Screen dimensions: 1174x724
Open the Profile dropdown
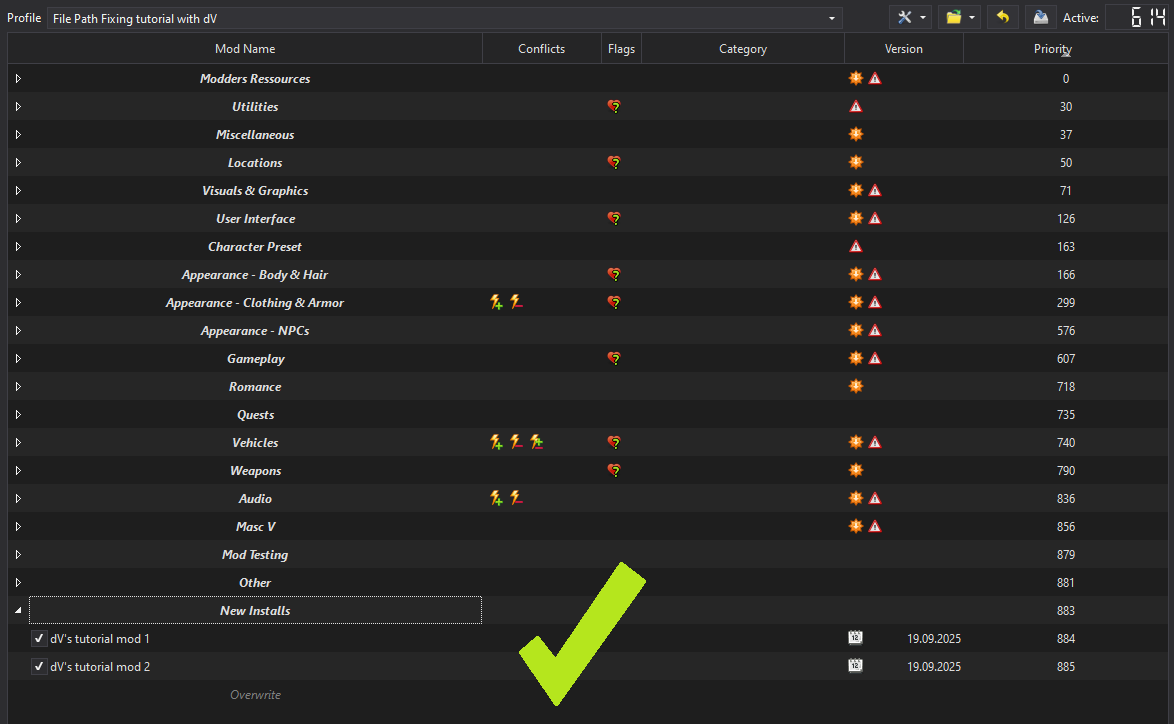click(444, 18)
